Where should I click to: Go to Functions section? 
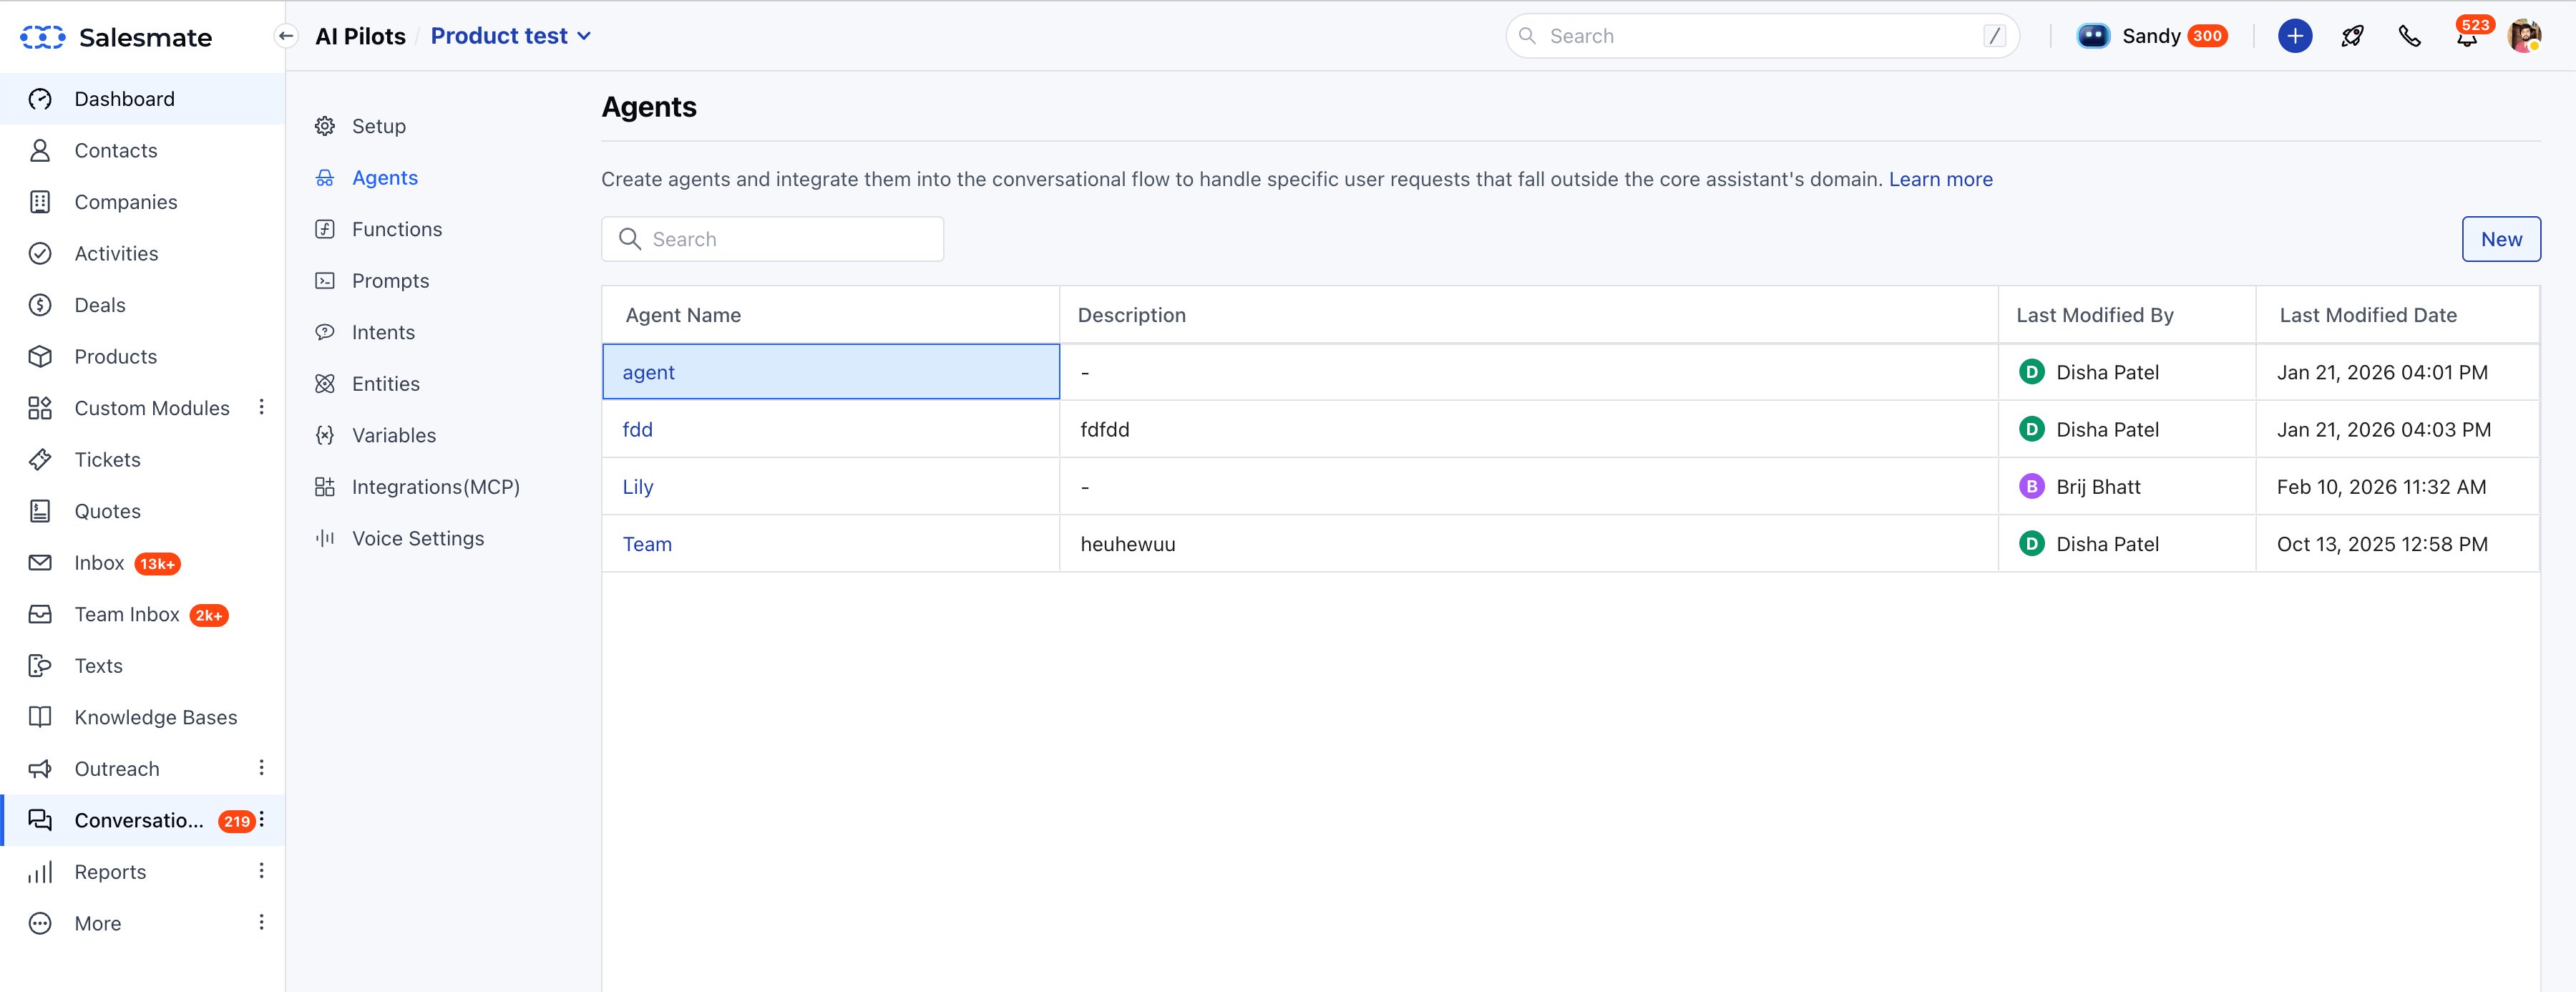(397, 229)
